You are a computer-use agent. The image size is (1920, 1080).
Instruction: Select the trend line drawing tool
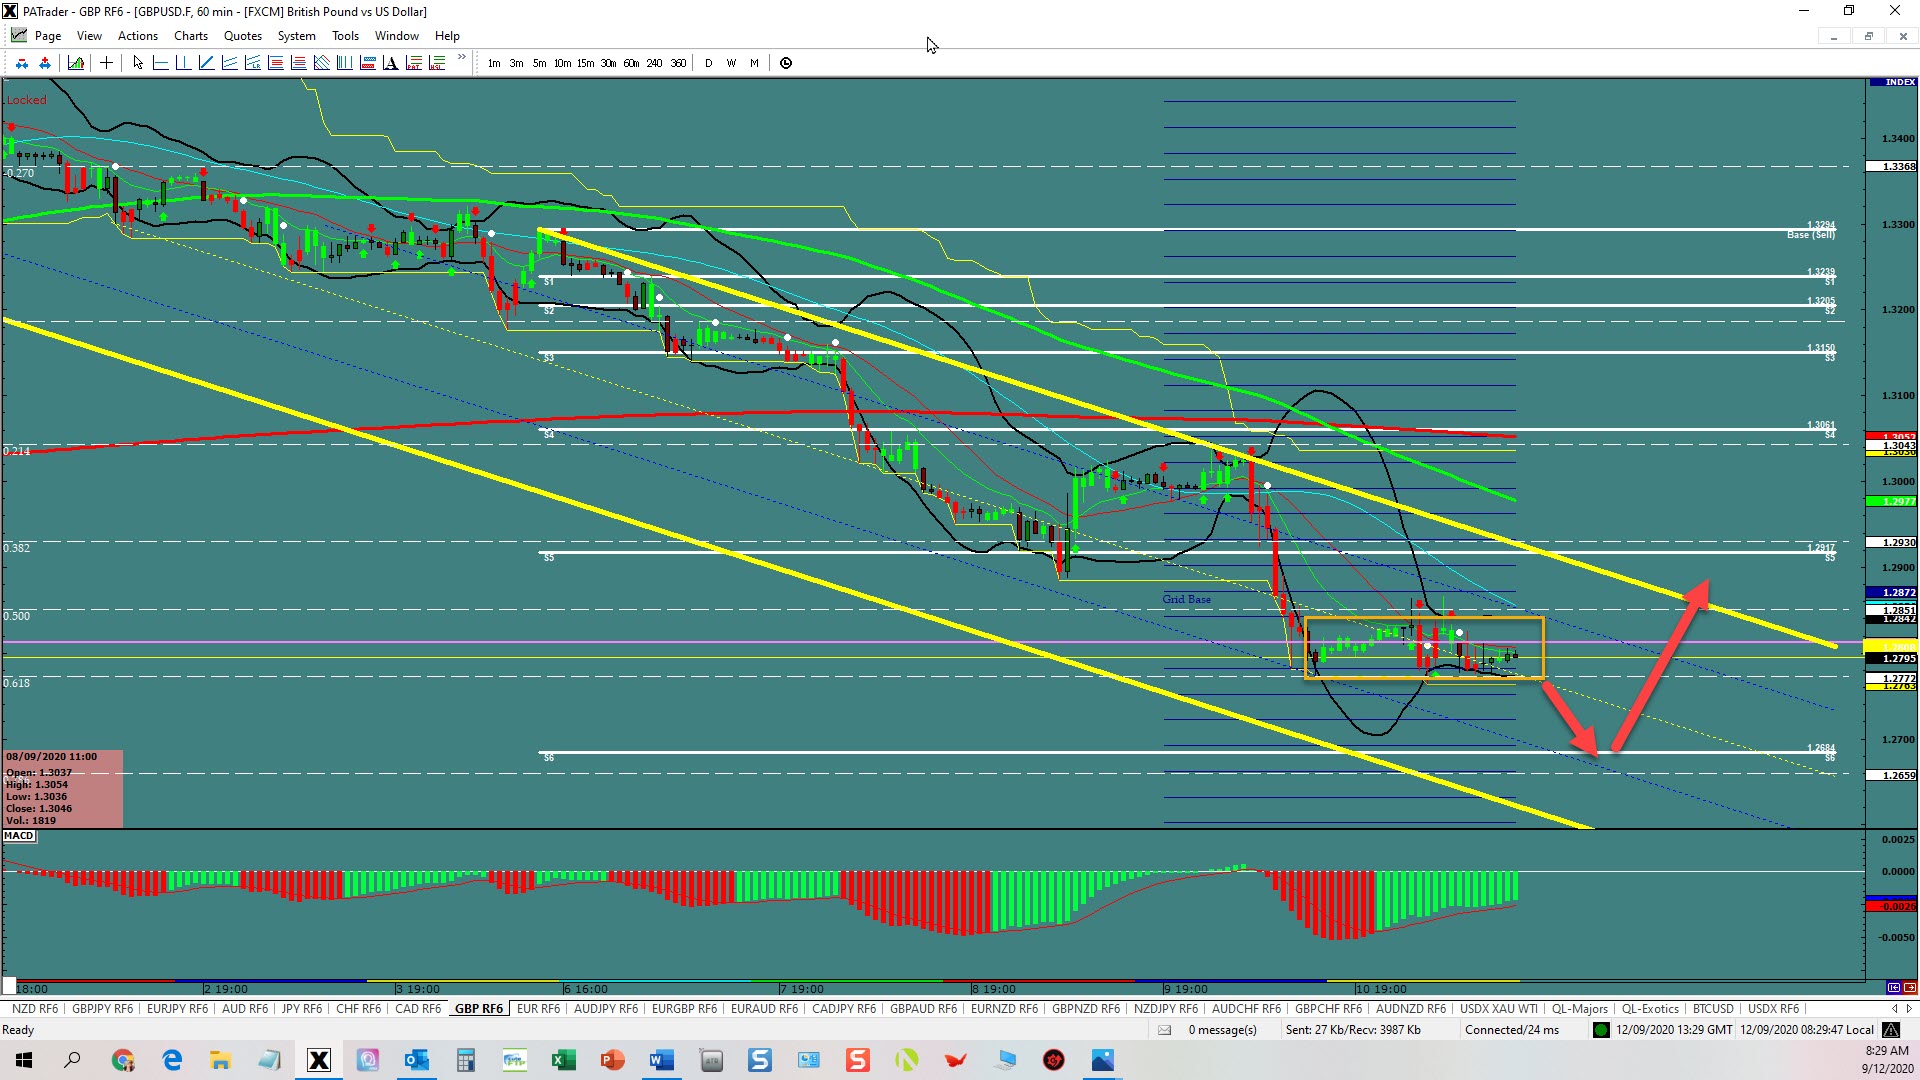click(x=206, y=63)
